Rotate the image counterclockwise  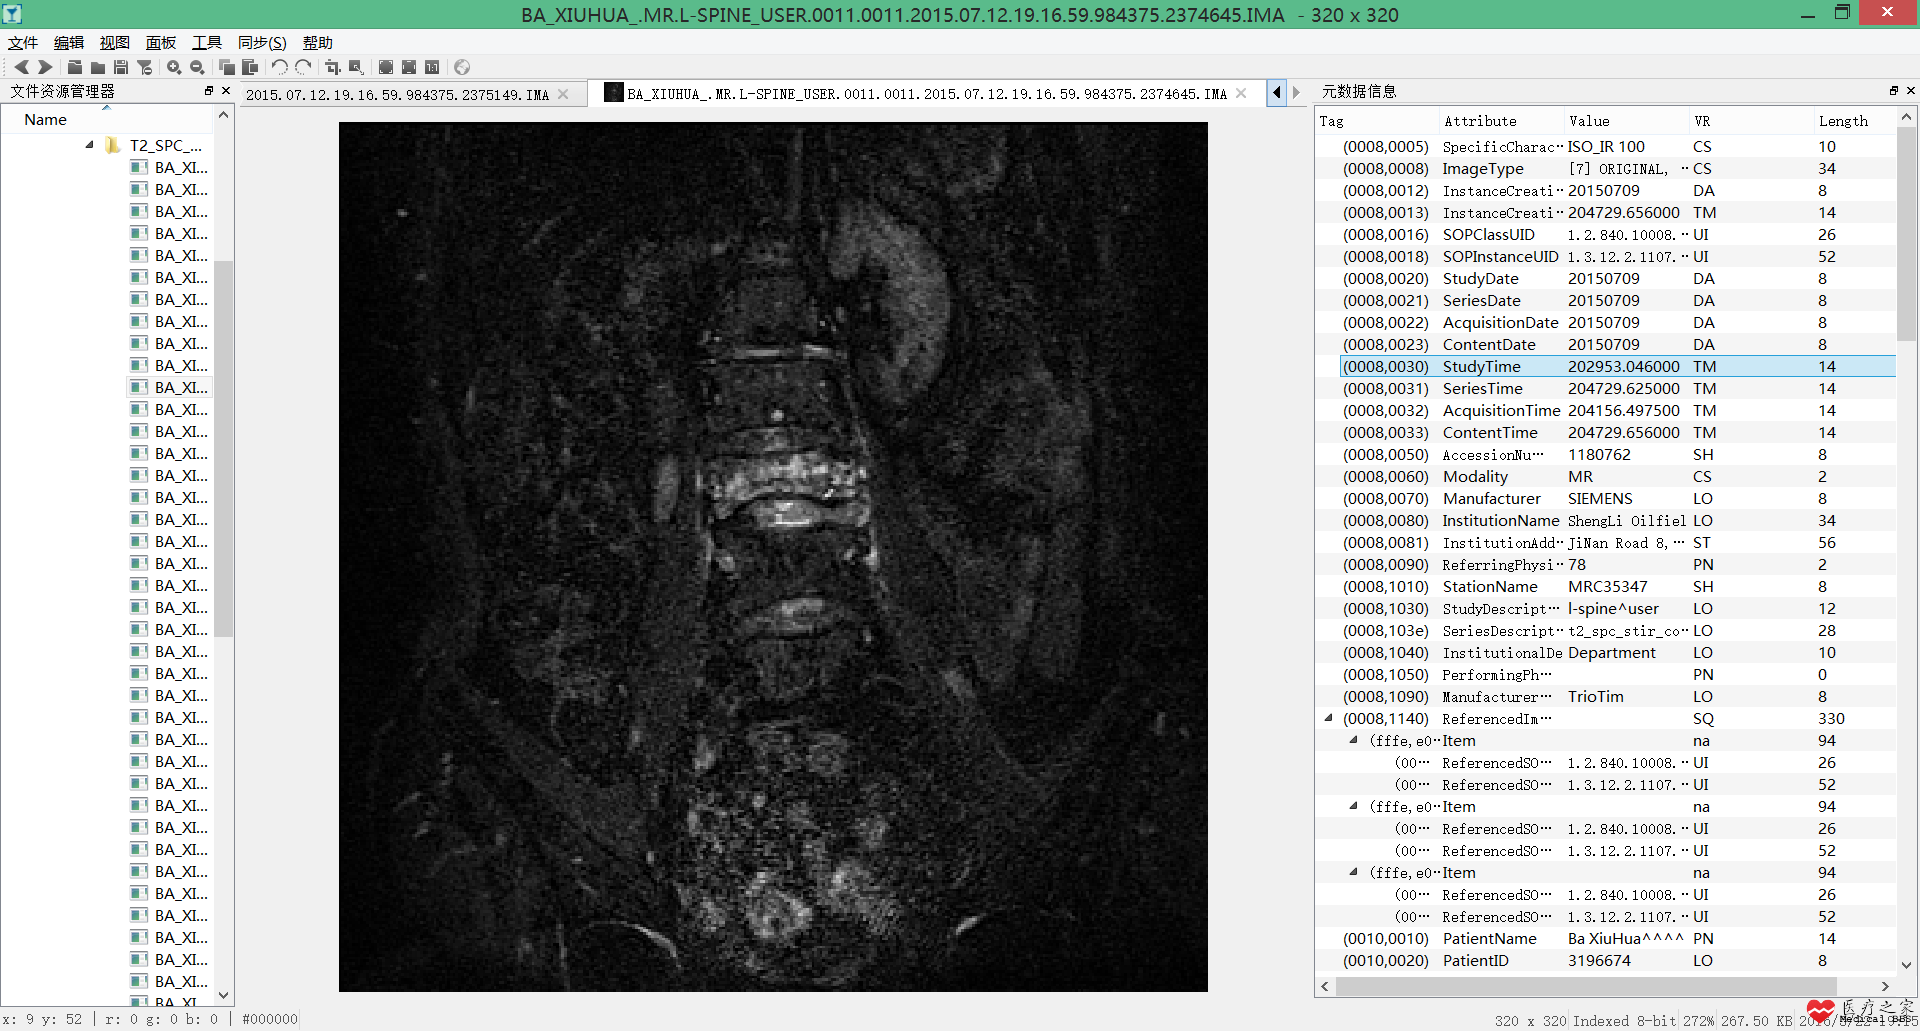(280, 67)
